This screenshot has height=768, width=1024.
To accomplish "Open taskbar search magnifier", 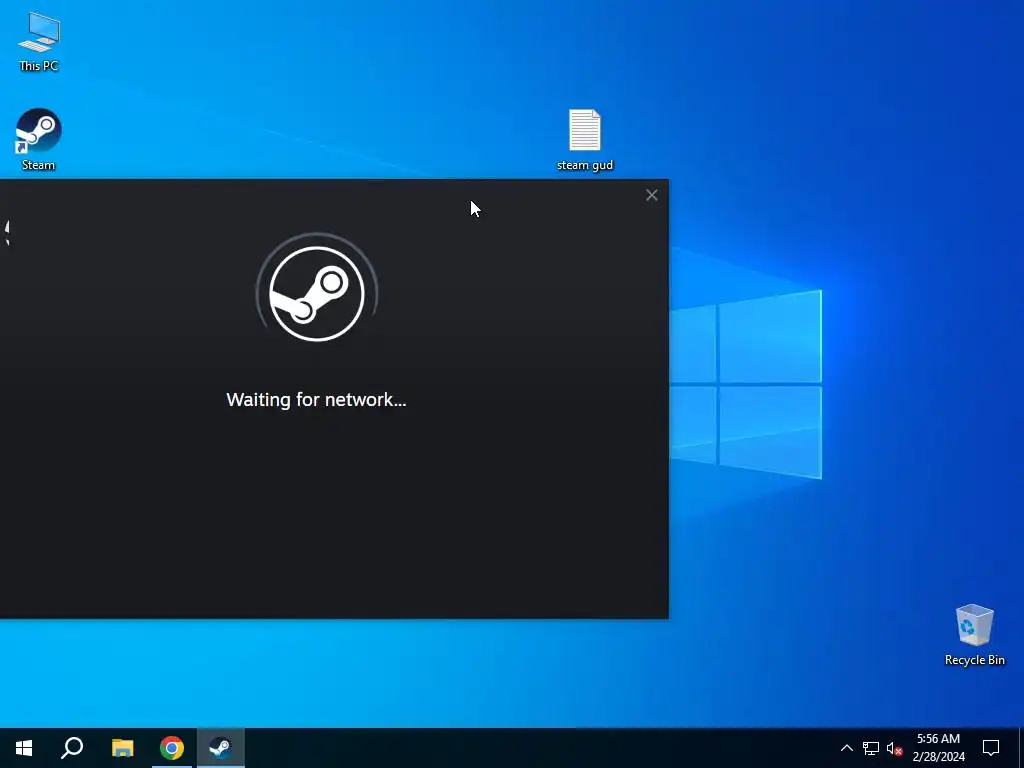I will pos(72,748).
